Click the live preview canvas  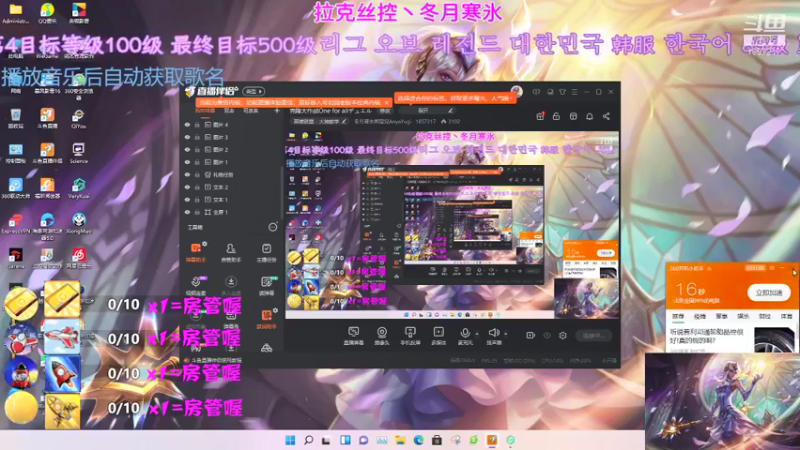click(x=452, y=225)
